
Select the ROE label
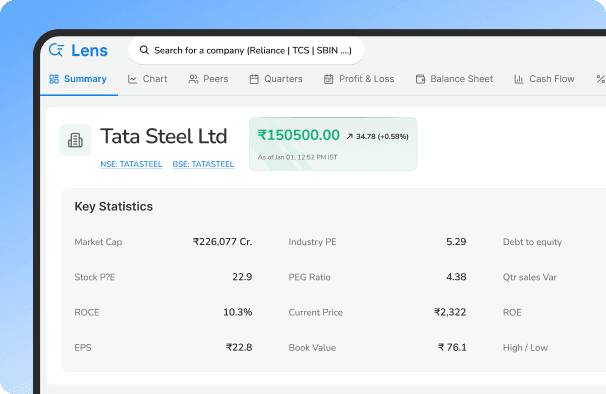512,312
